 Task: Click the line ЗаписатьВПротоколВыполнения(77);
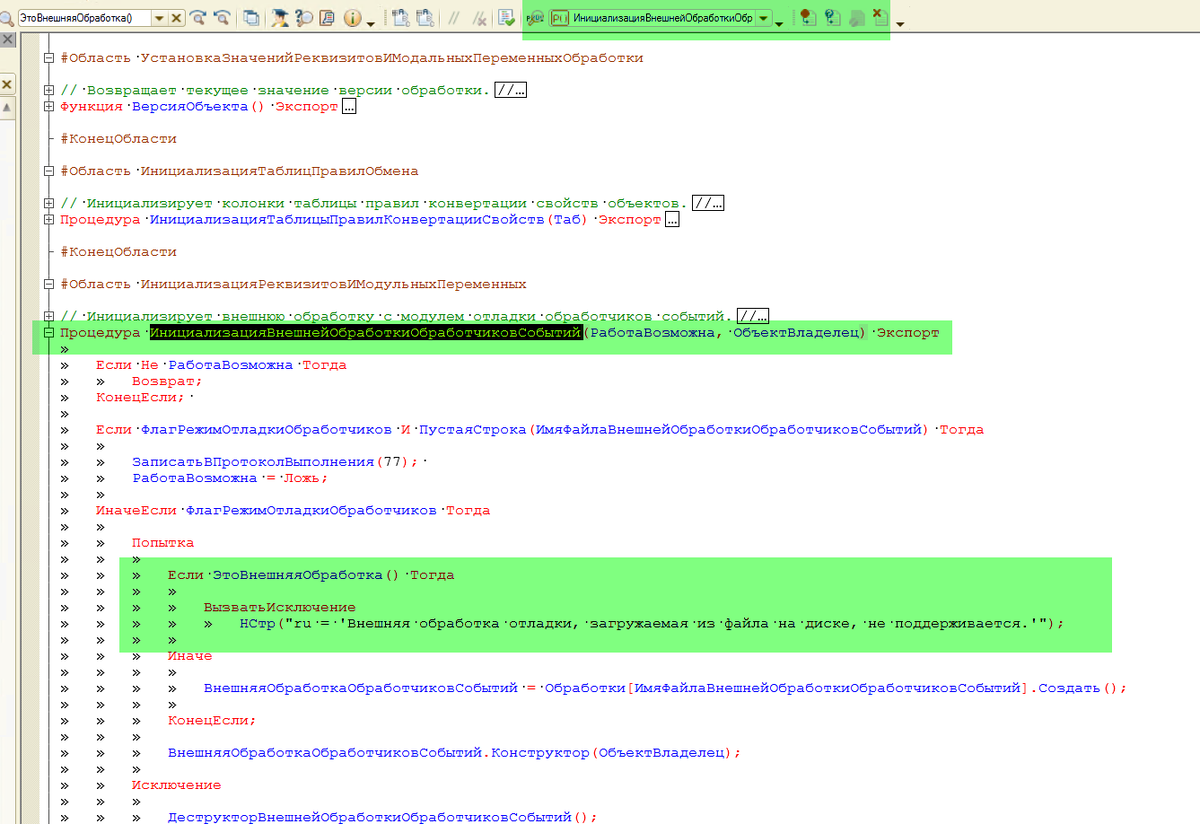275,462
